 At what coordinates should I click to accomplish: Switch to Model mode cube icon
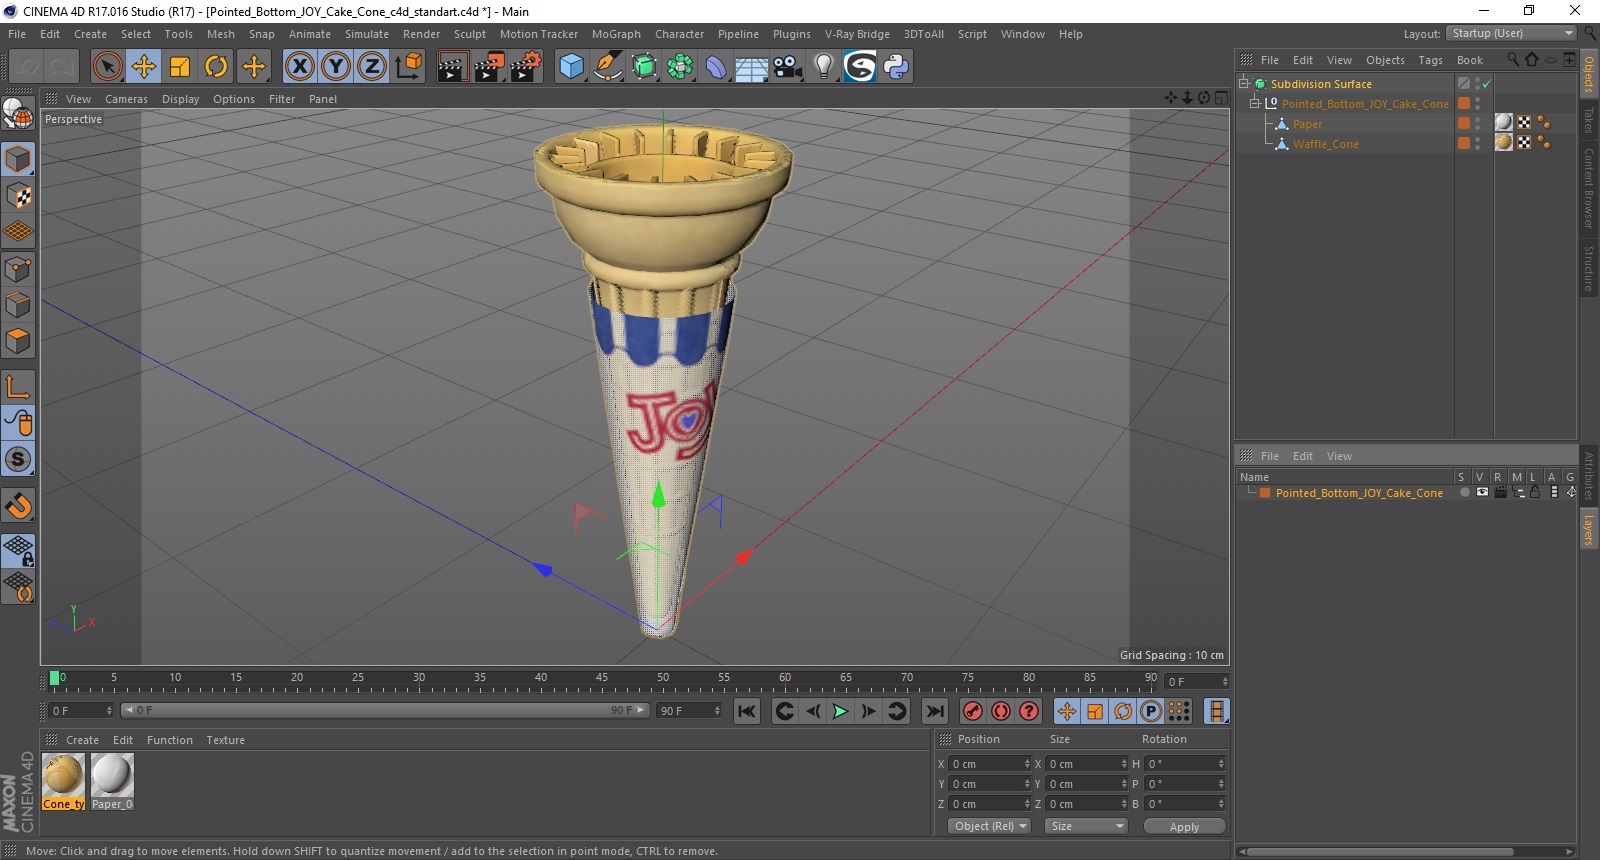(x=18, y=159)
